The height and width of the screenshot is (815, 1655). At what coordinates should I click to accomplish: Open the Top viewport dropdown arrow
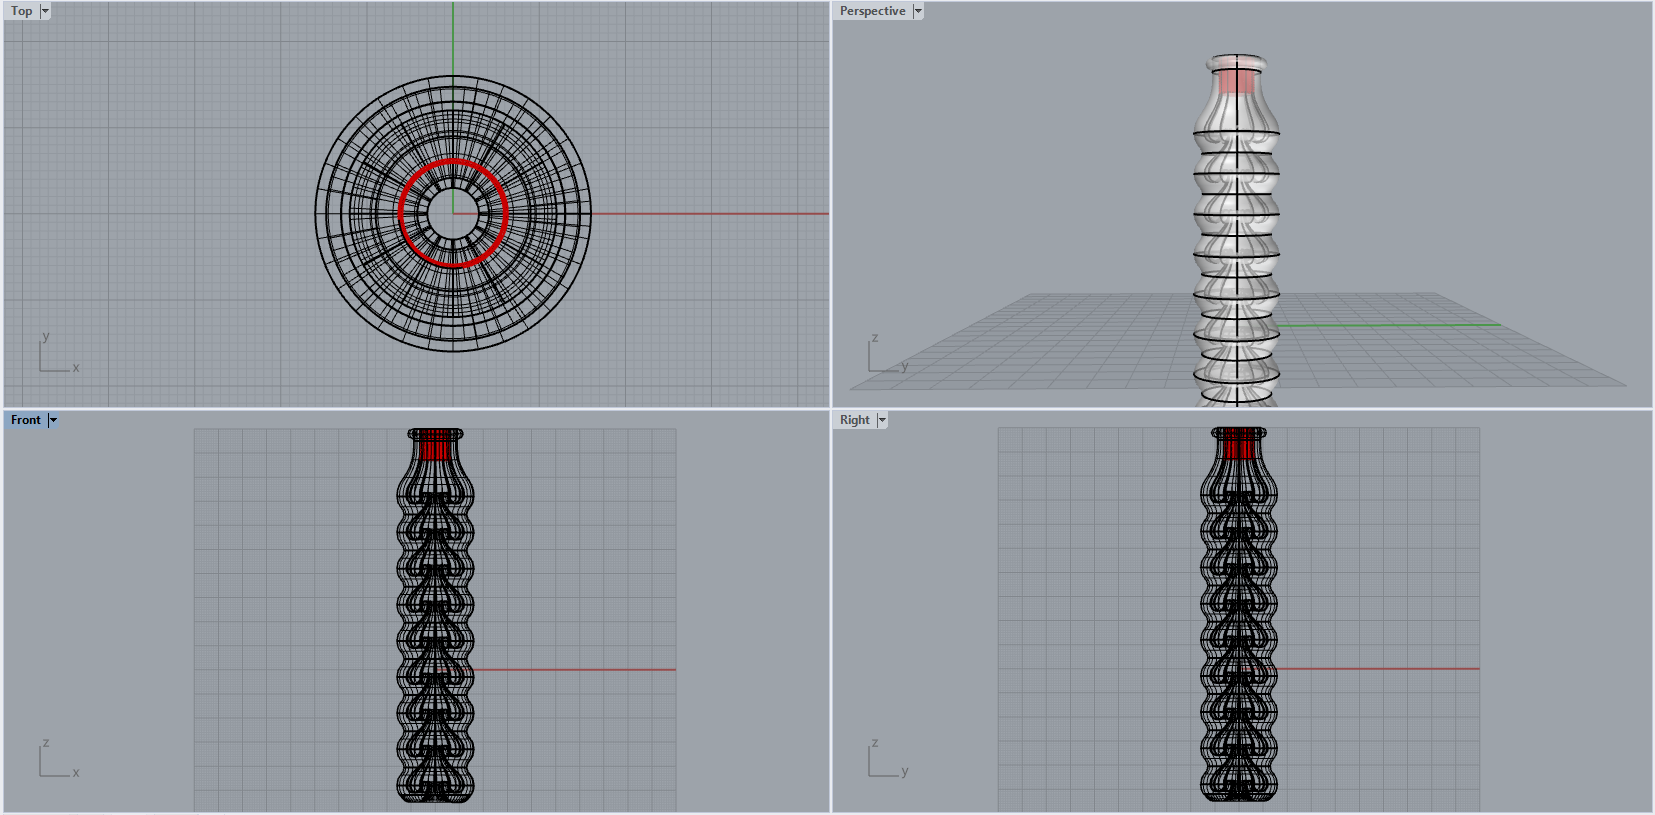tap(45, 11)
